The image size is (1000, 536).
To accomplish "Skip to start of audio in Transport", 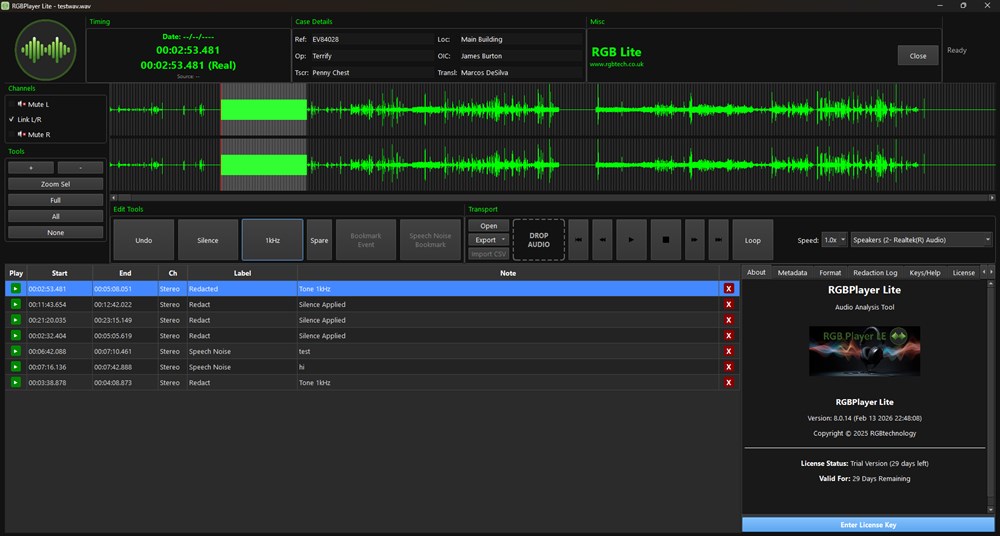I will 578,240.
